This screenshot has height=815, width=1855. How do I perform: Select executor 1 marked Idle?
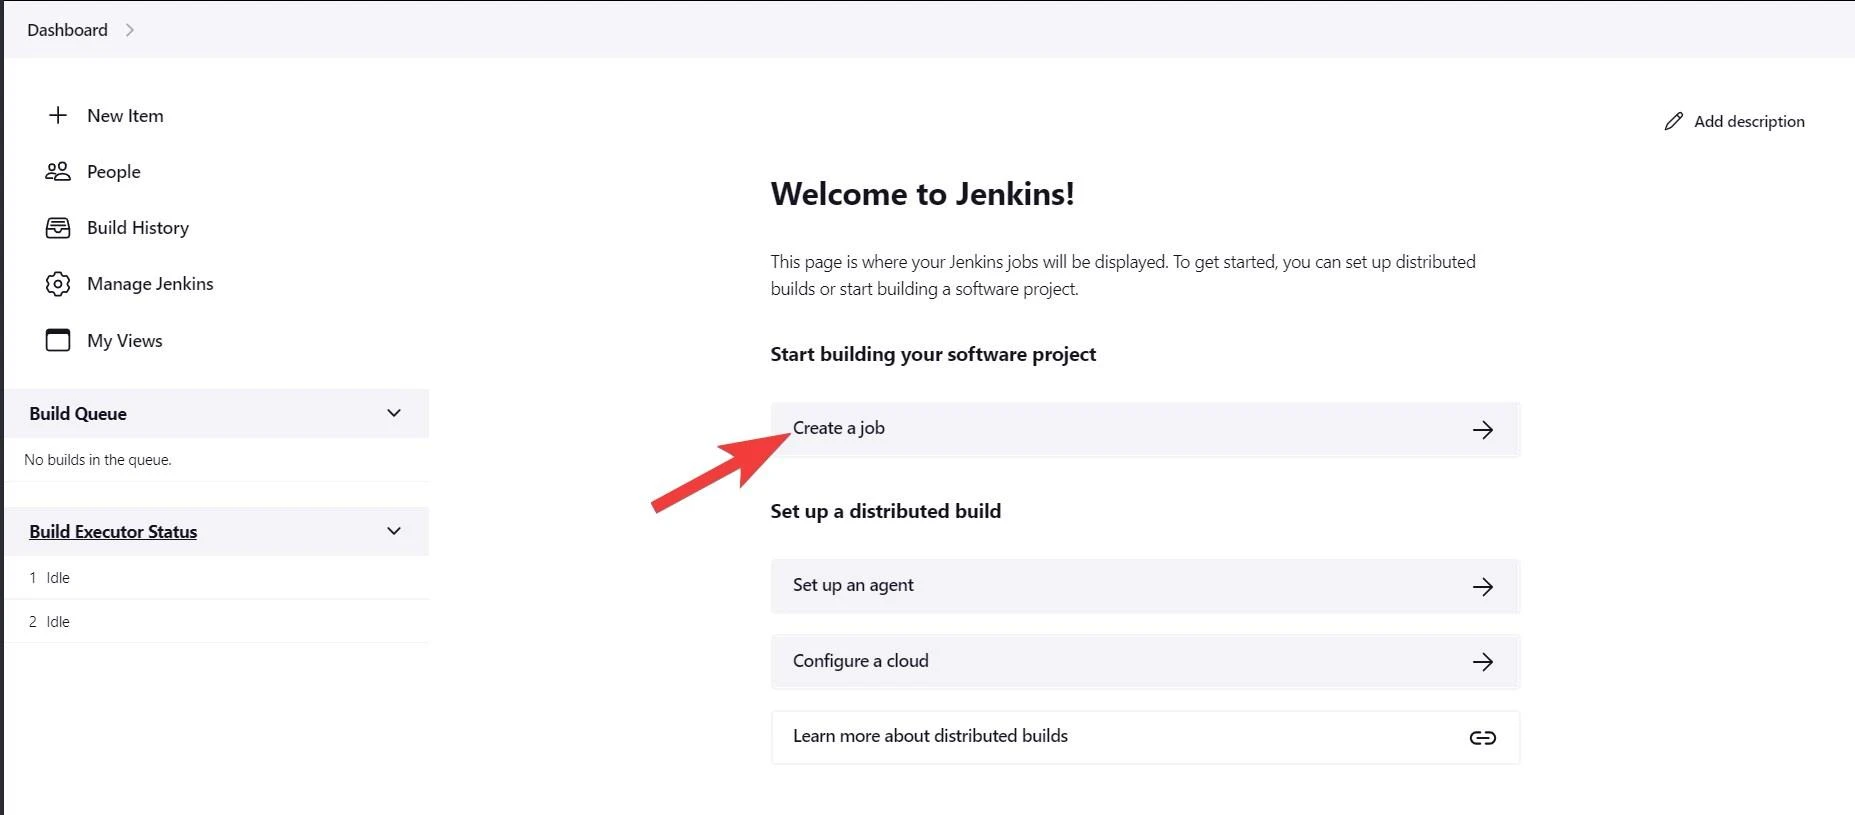48,577
